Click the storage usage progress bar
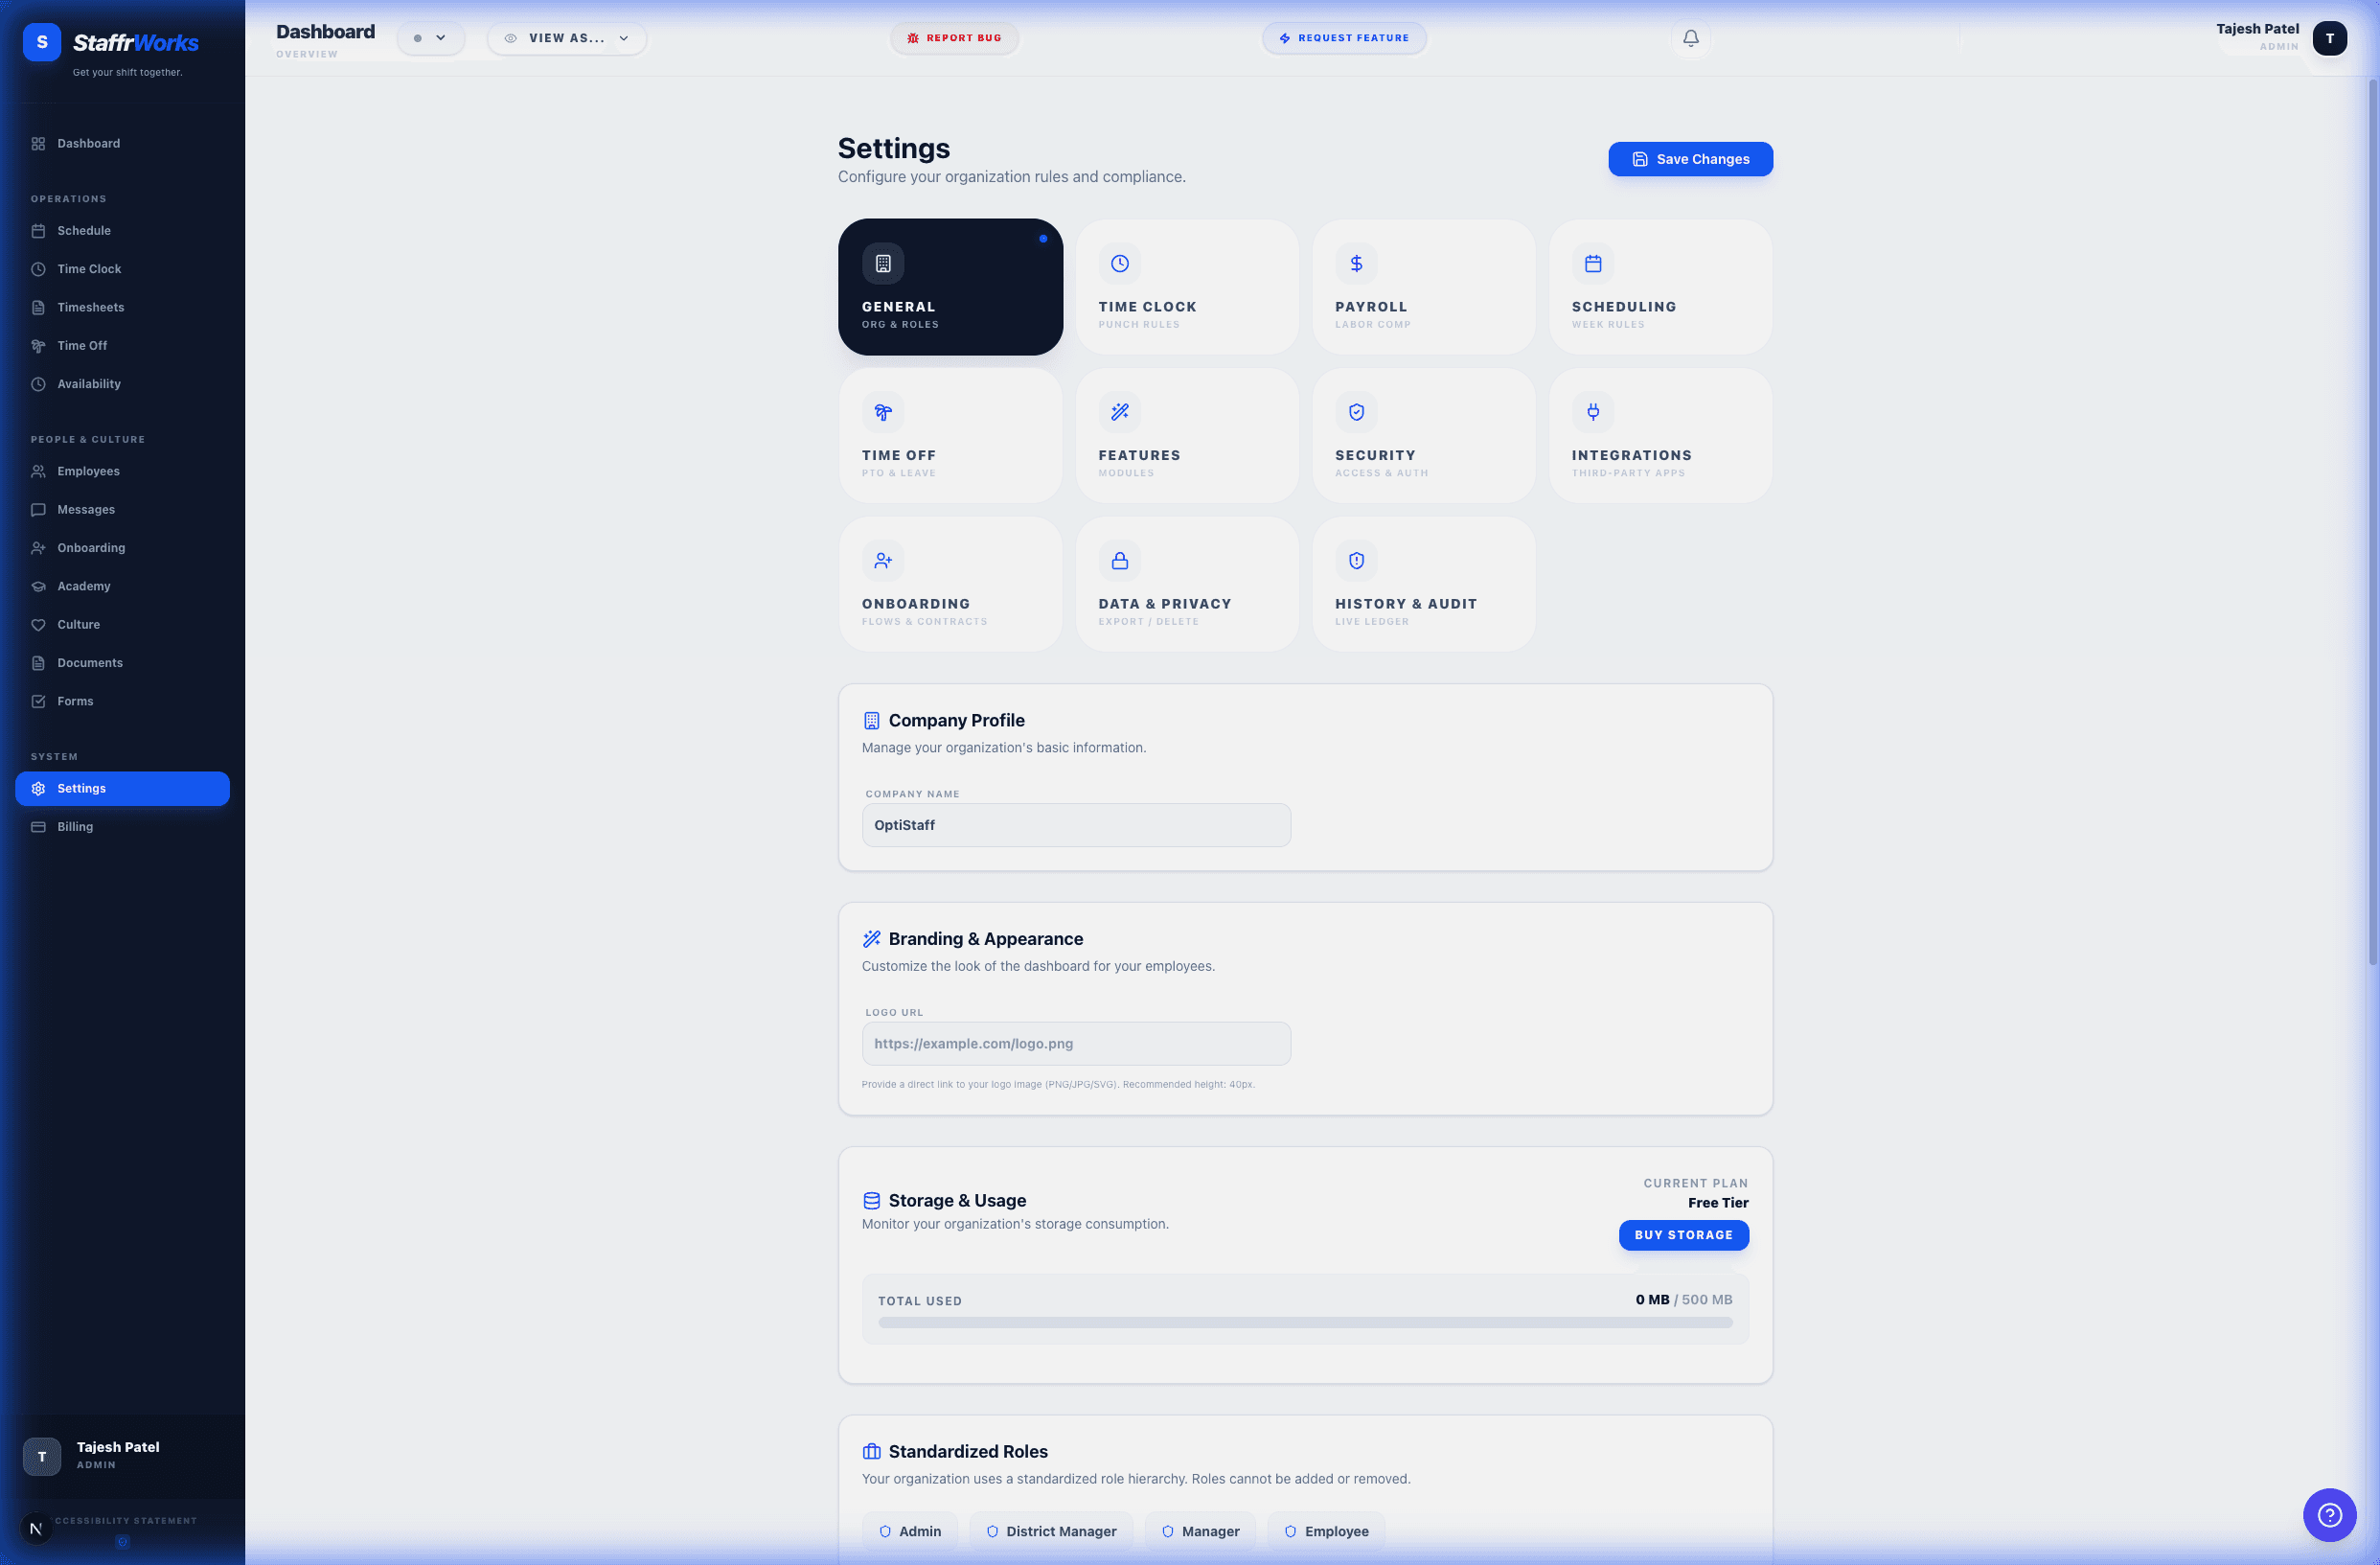Image resolution: width=2380 pixels, height=1565 pixels. click(x=1304, y=1322)
